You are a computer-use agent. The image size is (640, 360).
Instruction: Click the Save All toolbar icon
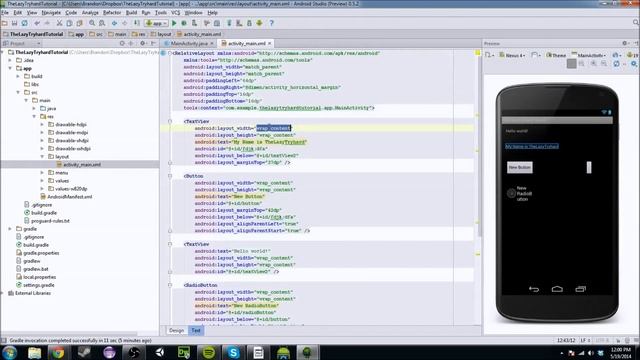pyautogui.click(x=14, y=23)
